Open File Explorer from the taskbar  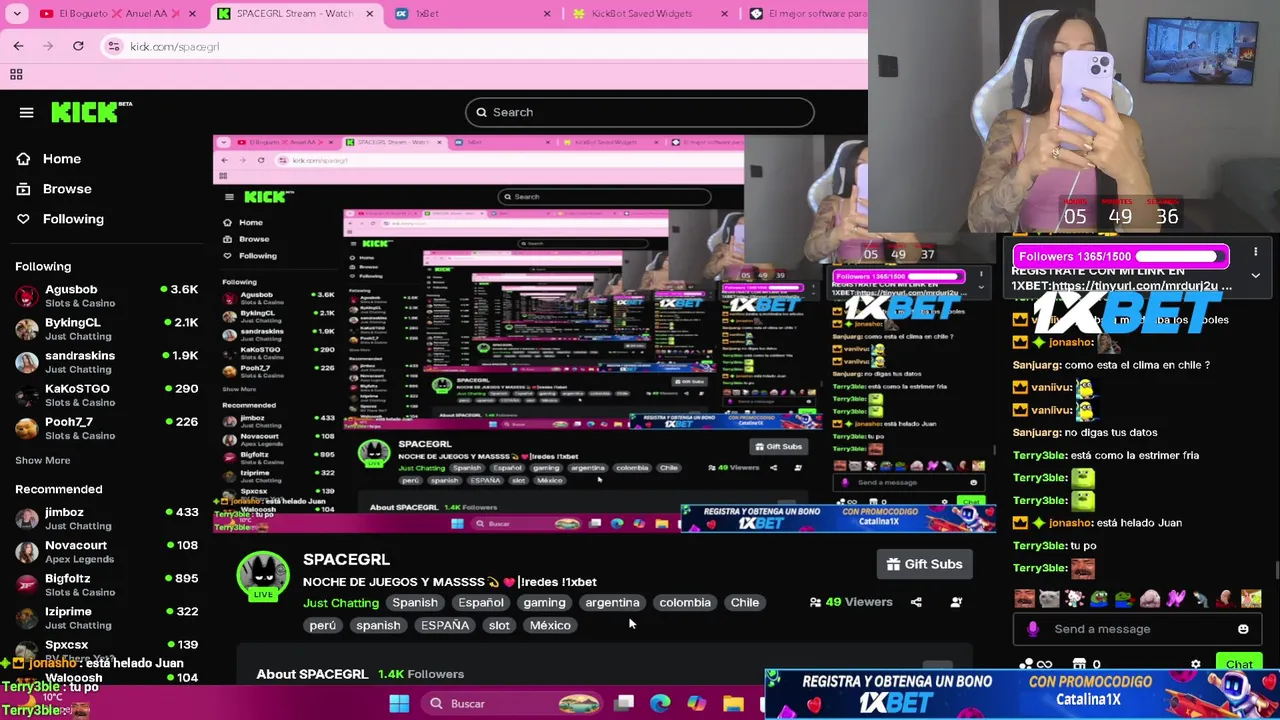[733, 704]
